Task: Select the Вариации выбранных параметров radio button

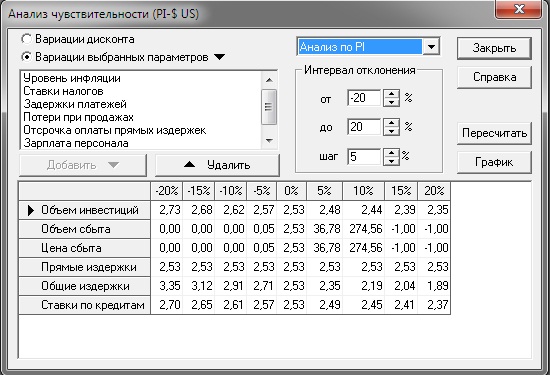Action: [27, 57]
